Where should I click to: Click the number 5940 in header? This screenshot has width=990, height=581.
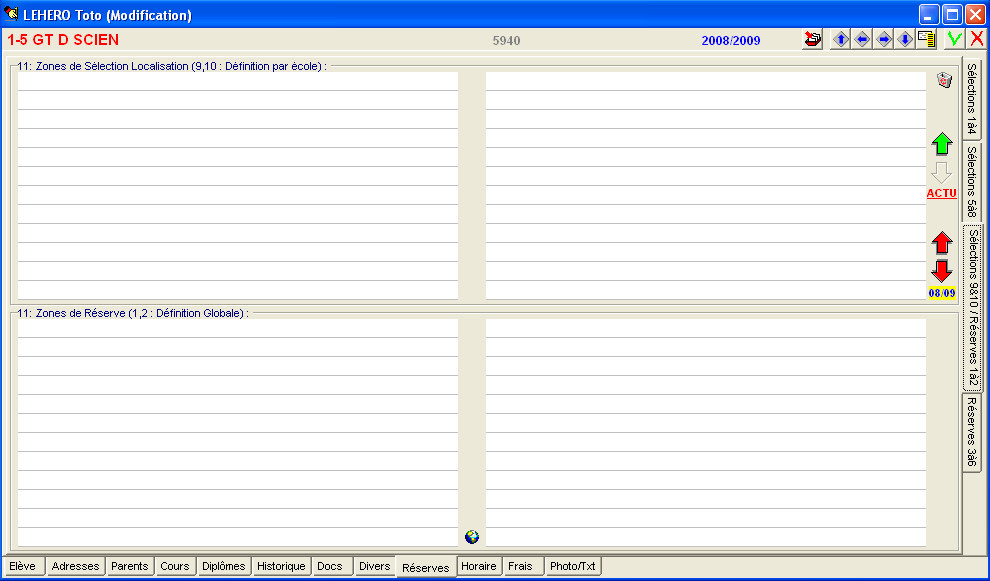coord(506,40)
